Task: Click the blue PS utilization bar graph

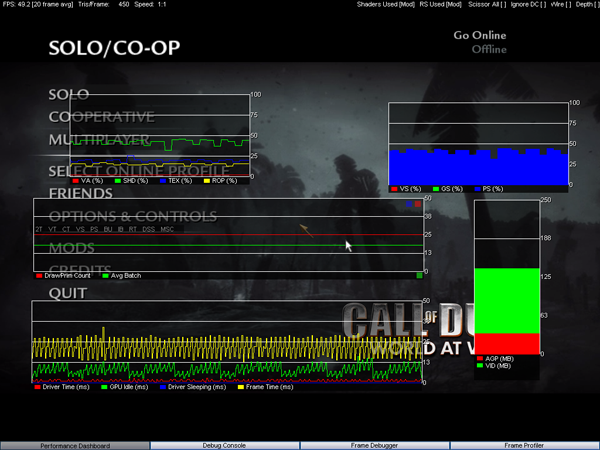Action: pyautogui.click(x=478, y=167)
